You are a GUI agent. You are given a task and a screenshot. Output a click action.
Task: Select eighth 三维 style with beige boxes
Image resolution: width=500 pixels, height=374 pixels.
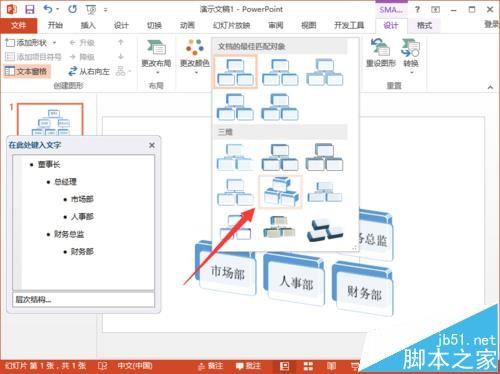280,227
